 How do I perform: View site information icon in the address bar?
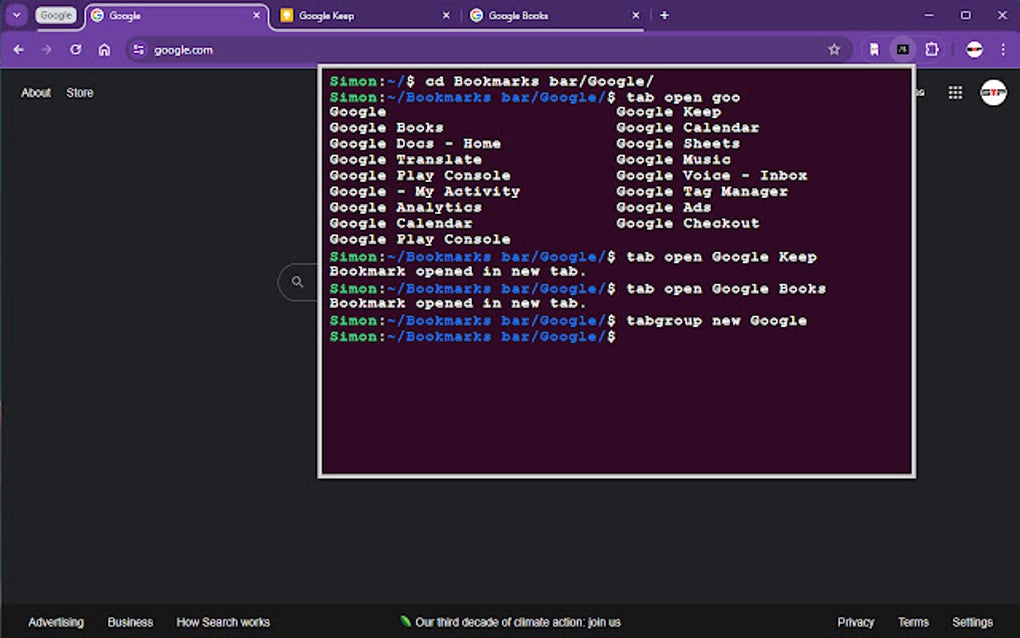(140, 49)
